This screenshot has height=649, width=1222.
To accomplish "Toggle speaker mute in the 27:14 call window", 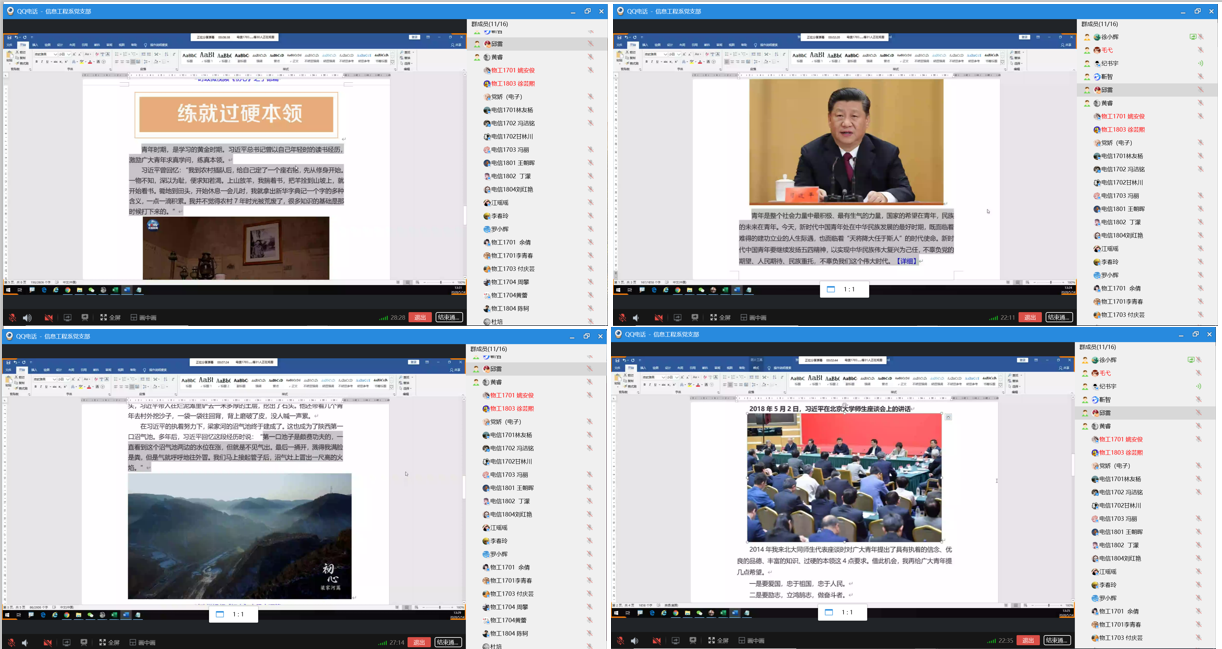I will pos(28,642).
